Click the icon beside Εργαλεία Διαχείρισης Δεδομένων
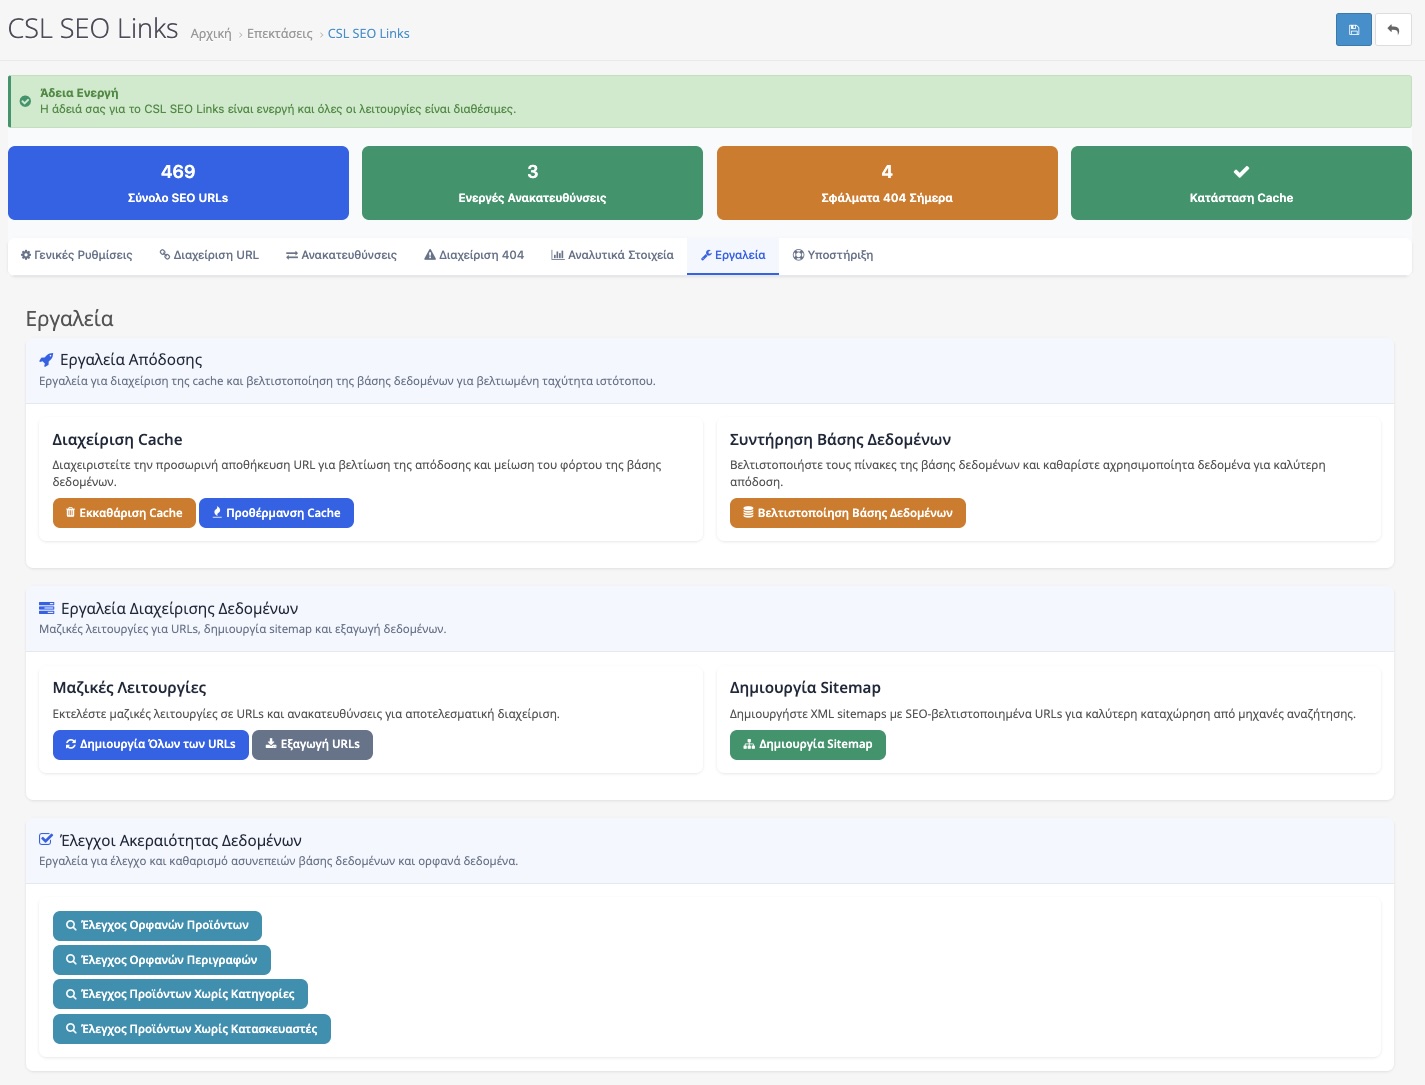The height and width of the screenshot is (1085, 1425). point(46,608)
